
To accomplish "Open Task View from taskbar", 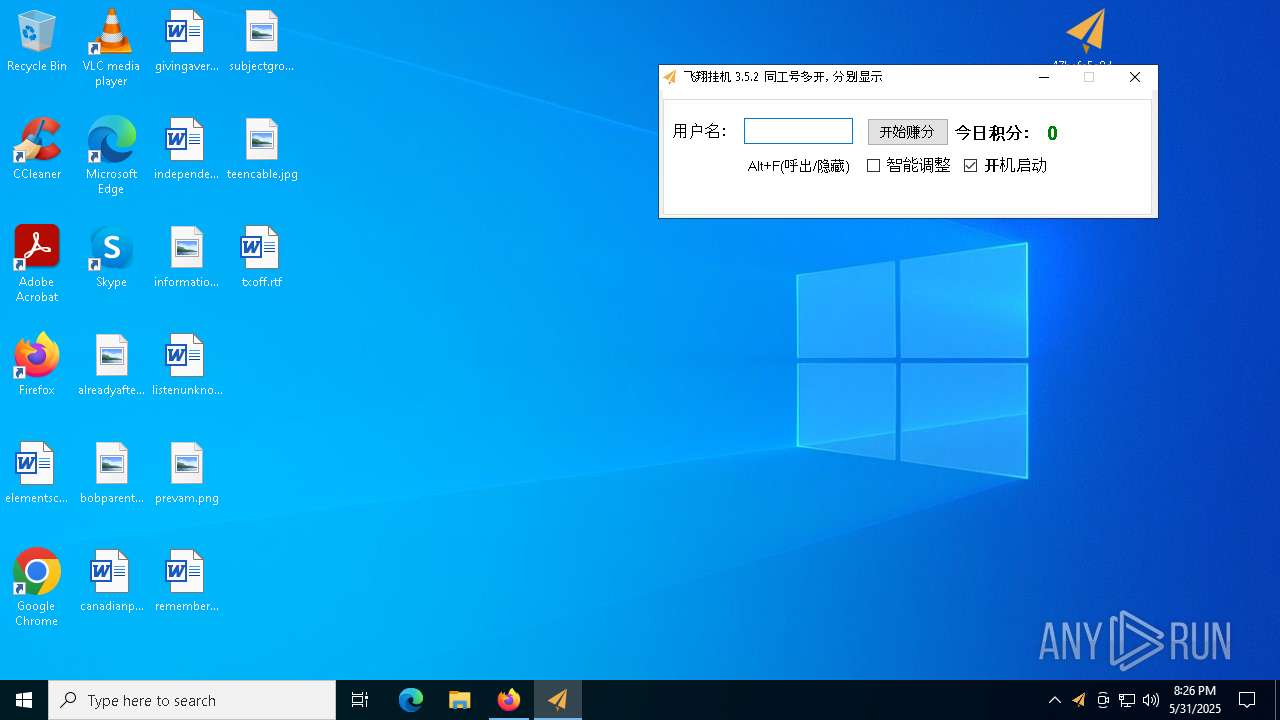I will pos(360,700).
